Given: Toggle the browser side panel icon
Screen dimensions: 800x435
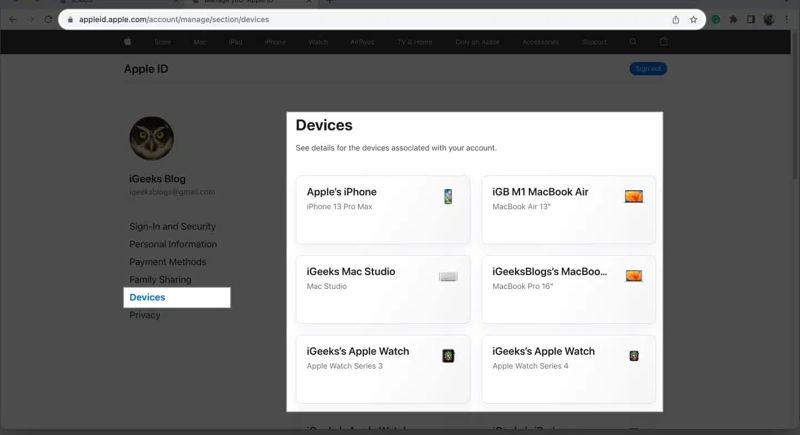Looking at the screenshot, I should point(751,19).
